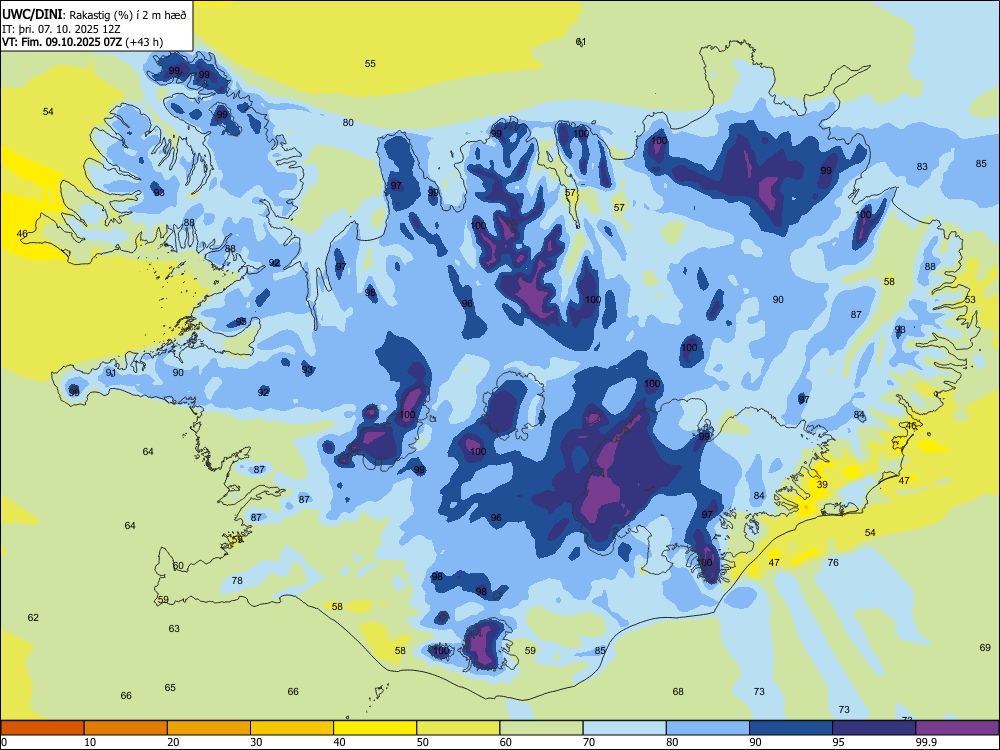Select the pale blue 70–80 legend swatch
The image size is (1000, 750).
(x=624, y=728)
